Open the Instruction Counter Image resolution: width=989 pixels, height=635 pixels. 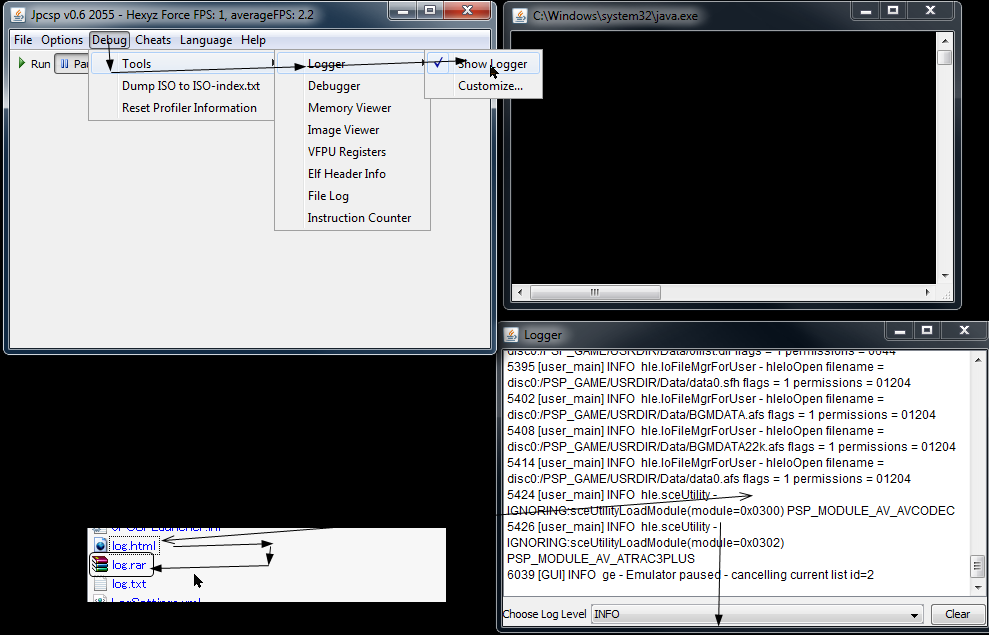[x=353, y=218]
